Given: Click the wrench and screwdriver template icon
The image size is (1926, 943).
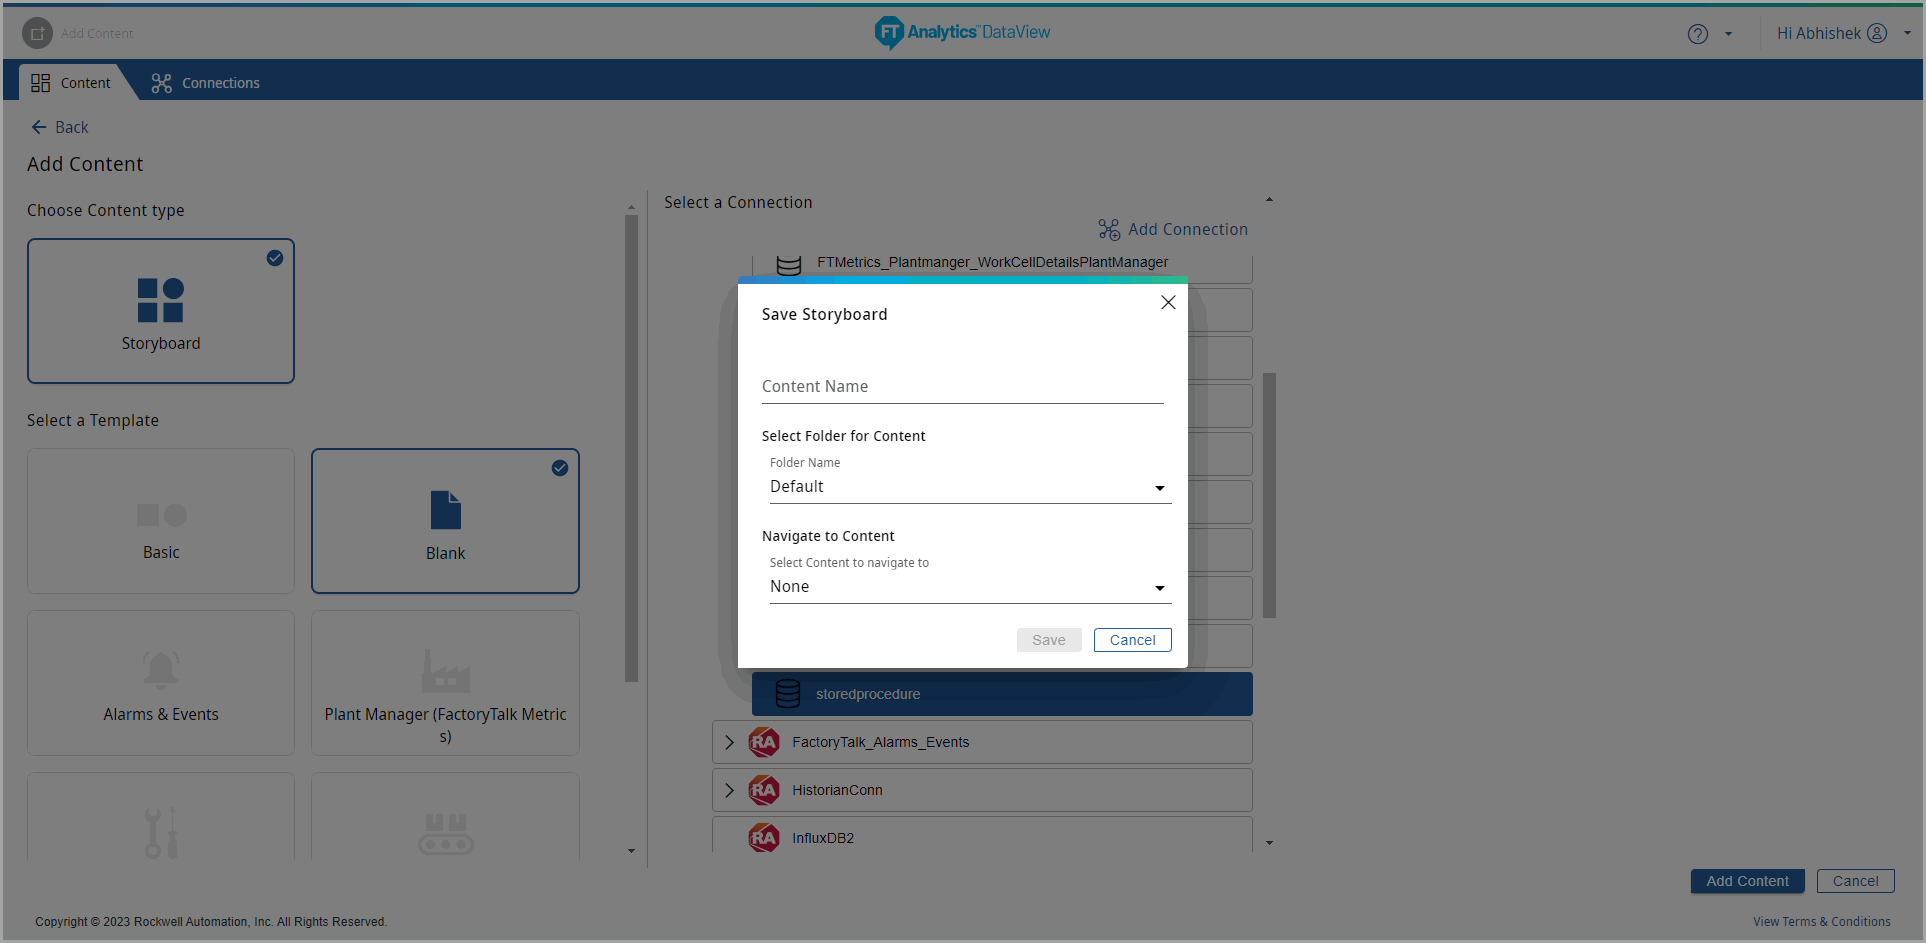Looking at the screenshot, I should (x=161, y=833).
